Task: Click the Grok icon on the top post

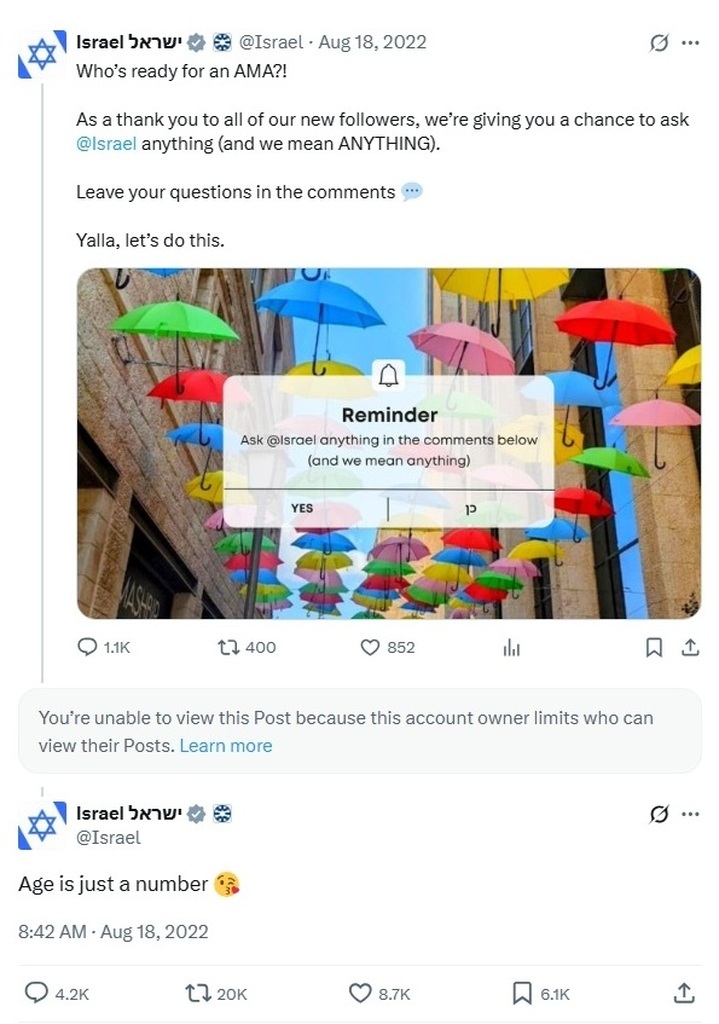Action: [659, 43]
